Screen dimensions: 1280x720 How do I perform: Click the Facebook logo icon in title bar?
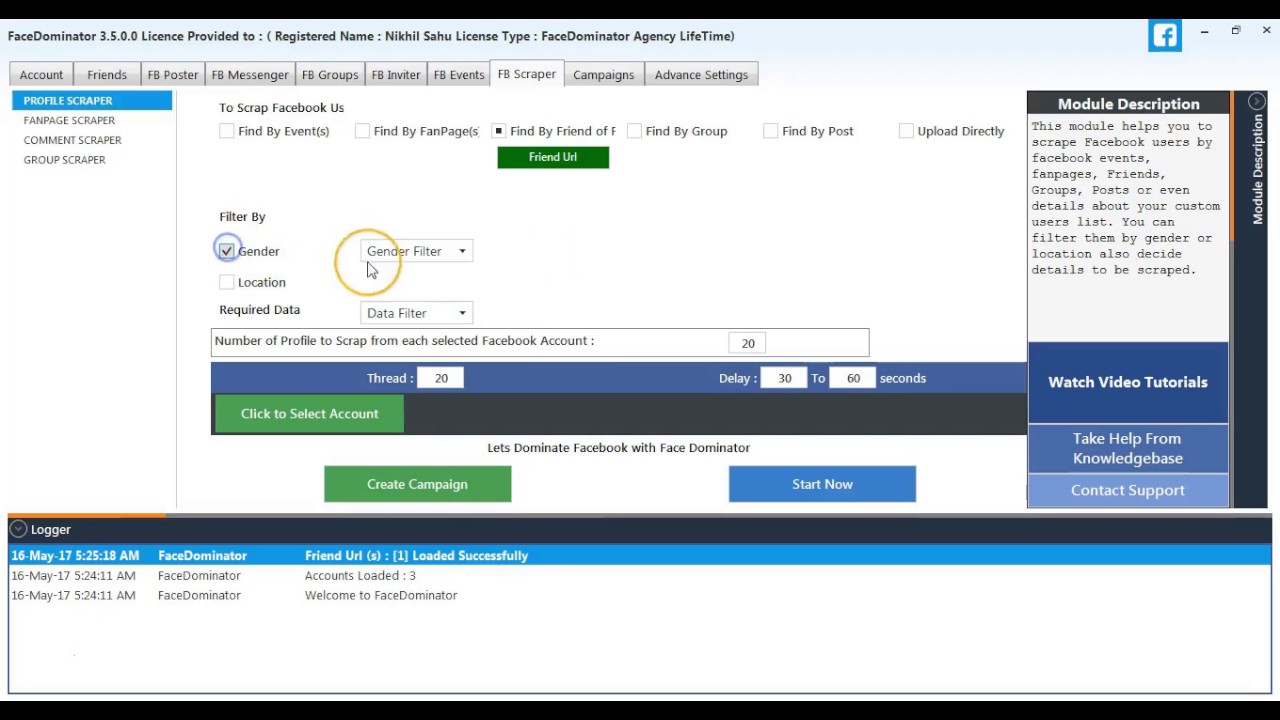pos(1165,36)
